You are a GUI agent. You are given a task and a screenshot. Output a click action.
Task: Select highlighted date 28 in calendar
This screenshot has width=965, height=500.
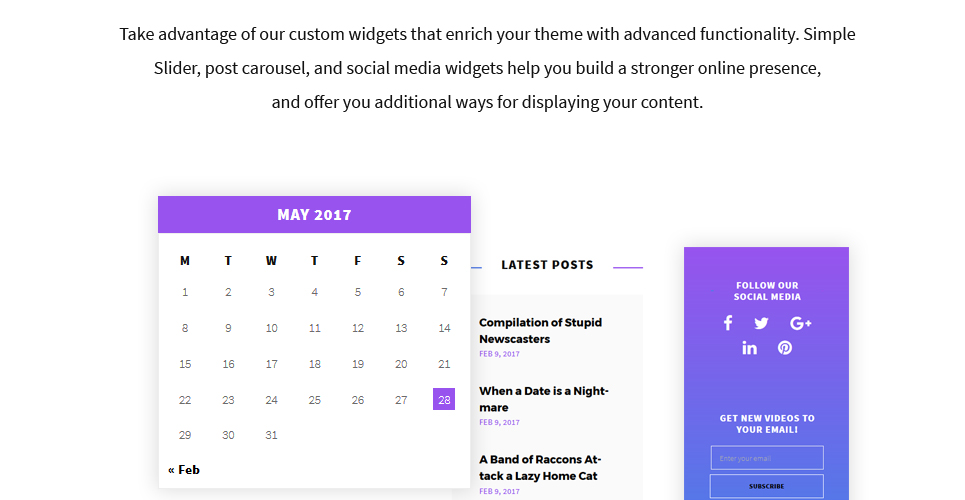click(444, 399)
